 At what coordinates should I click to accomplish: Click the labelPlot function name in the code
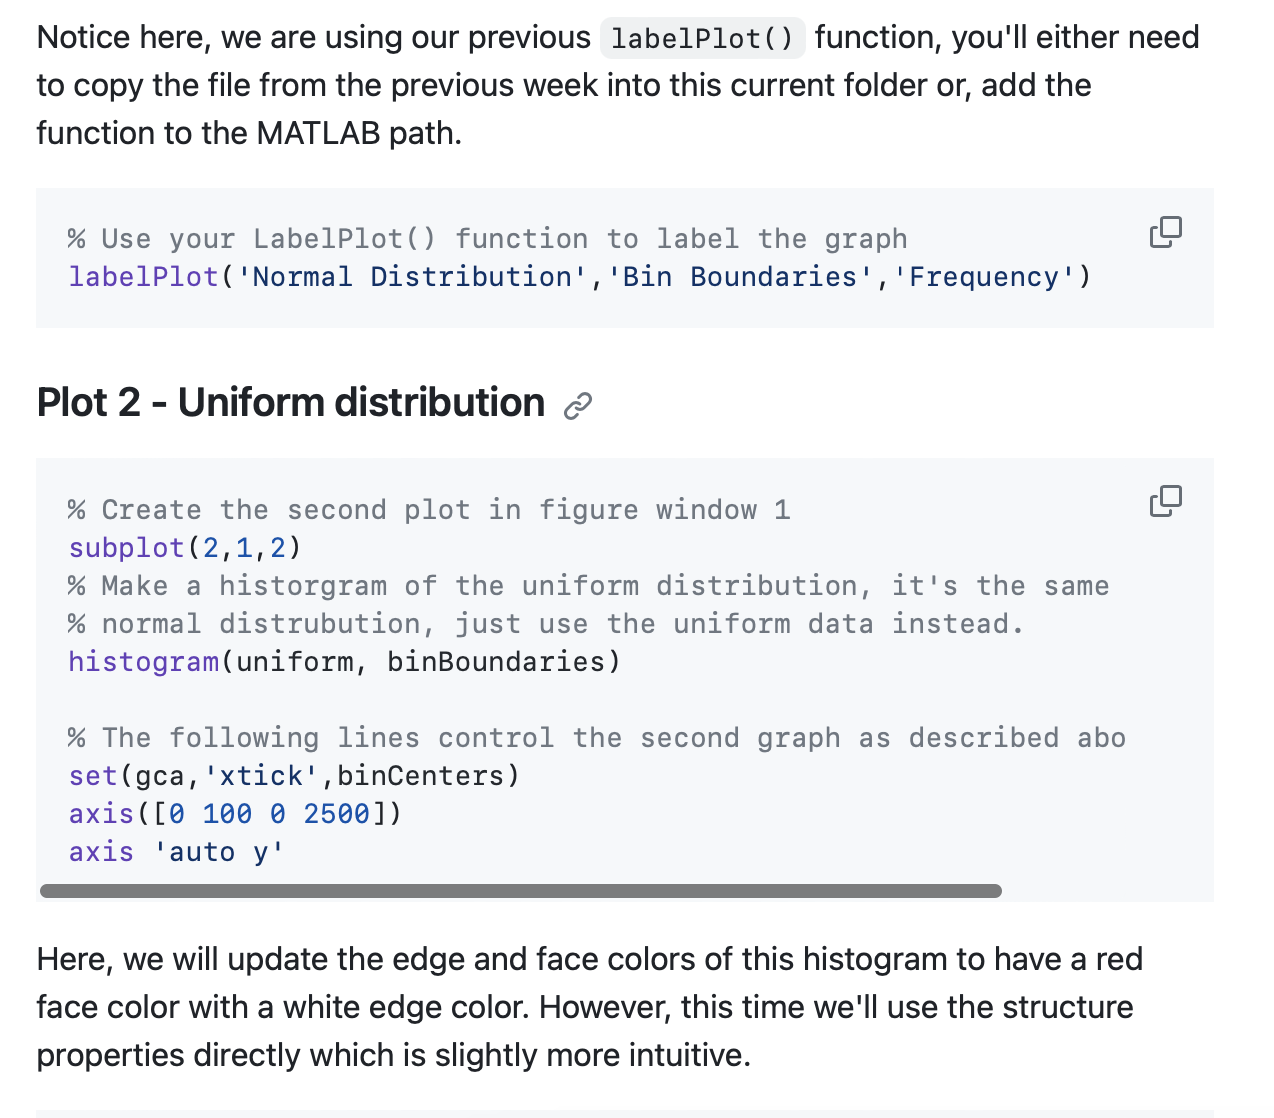(142, 276)
